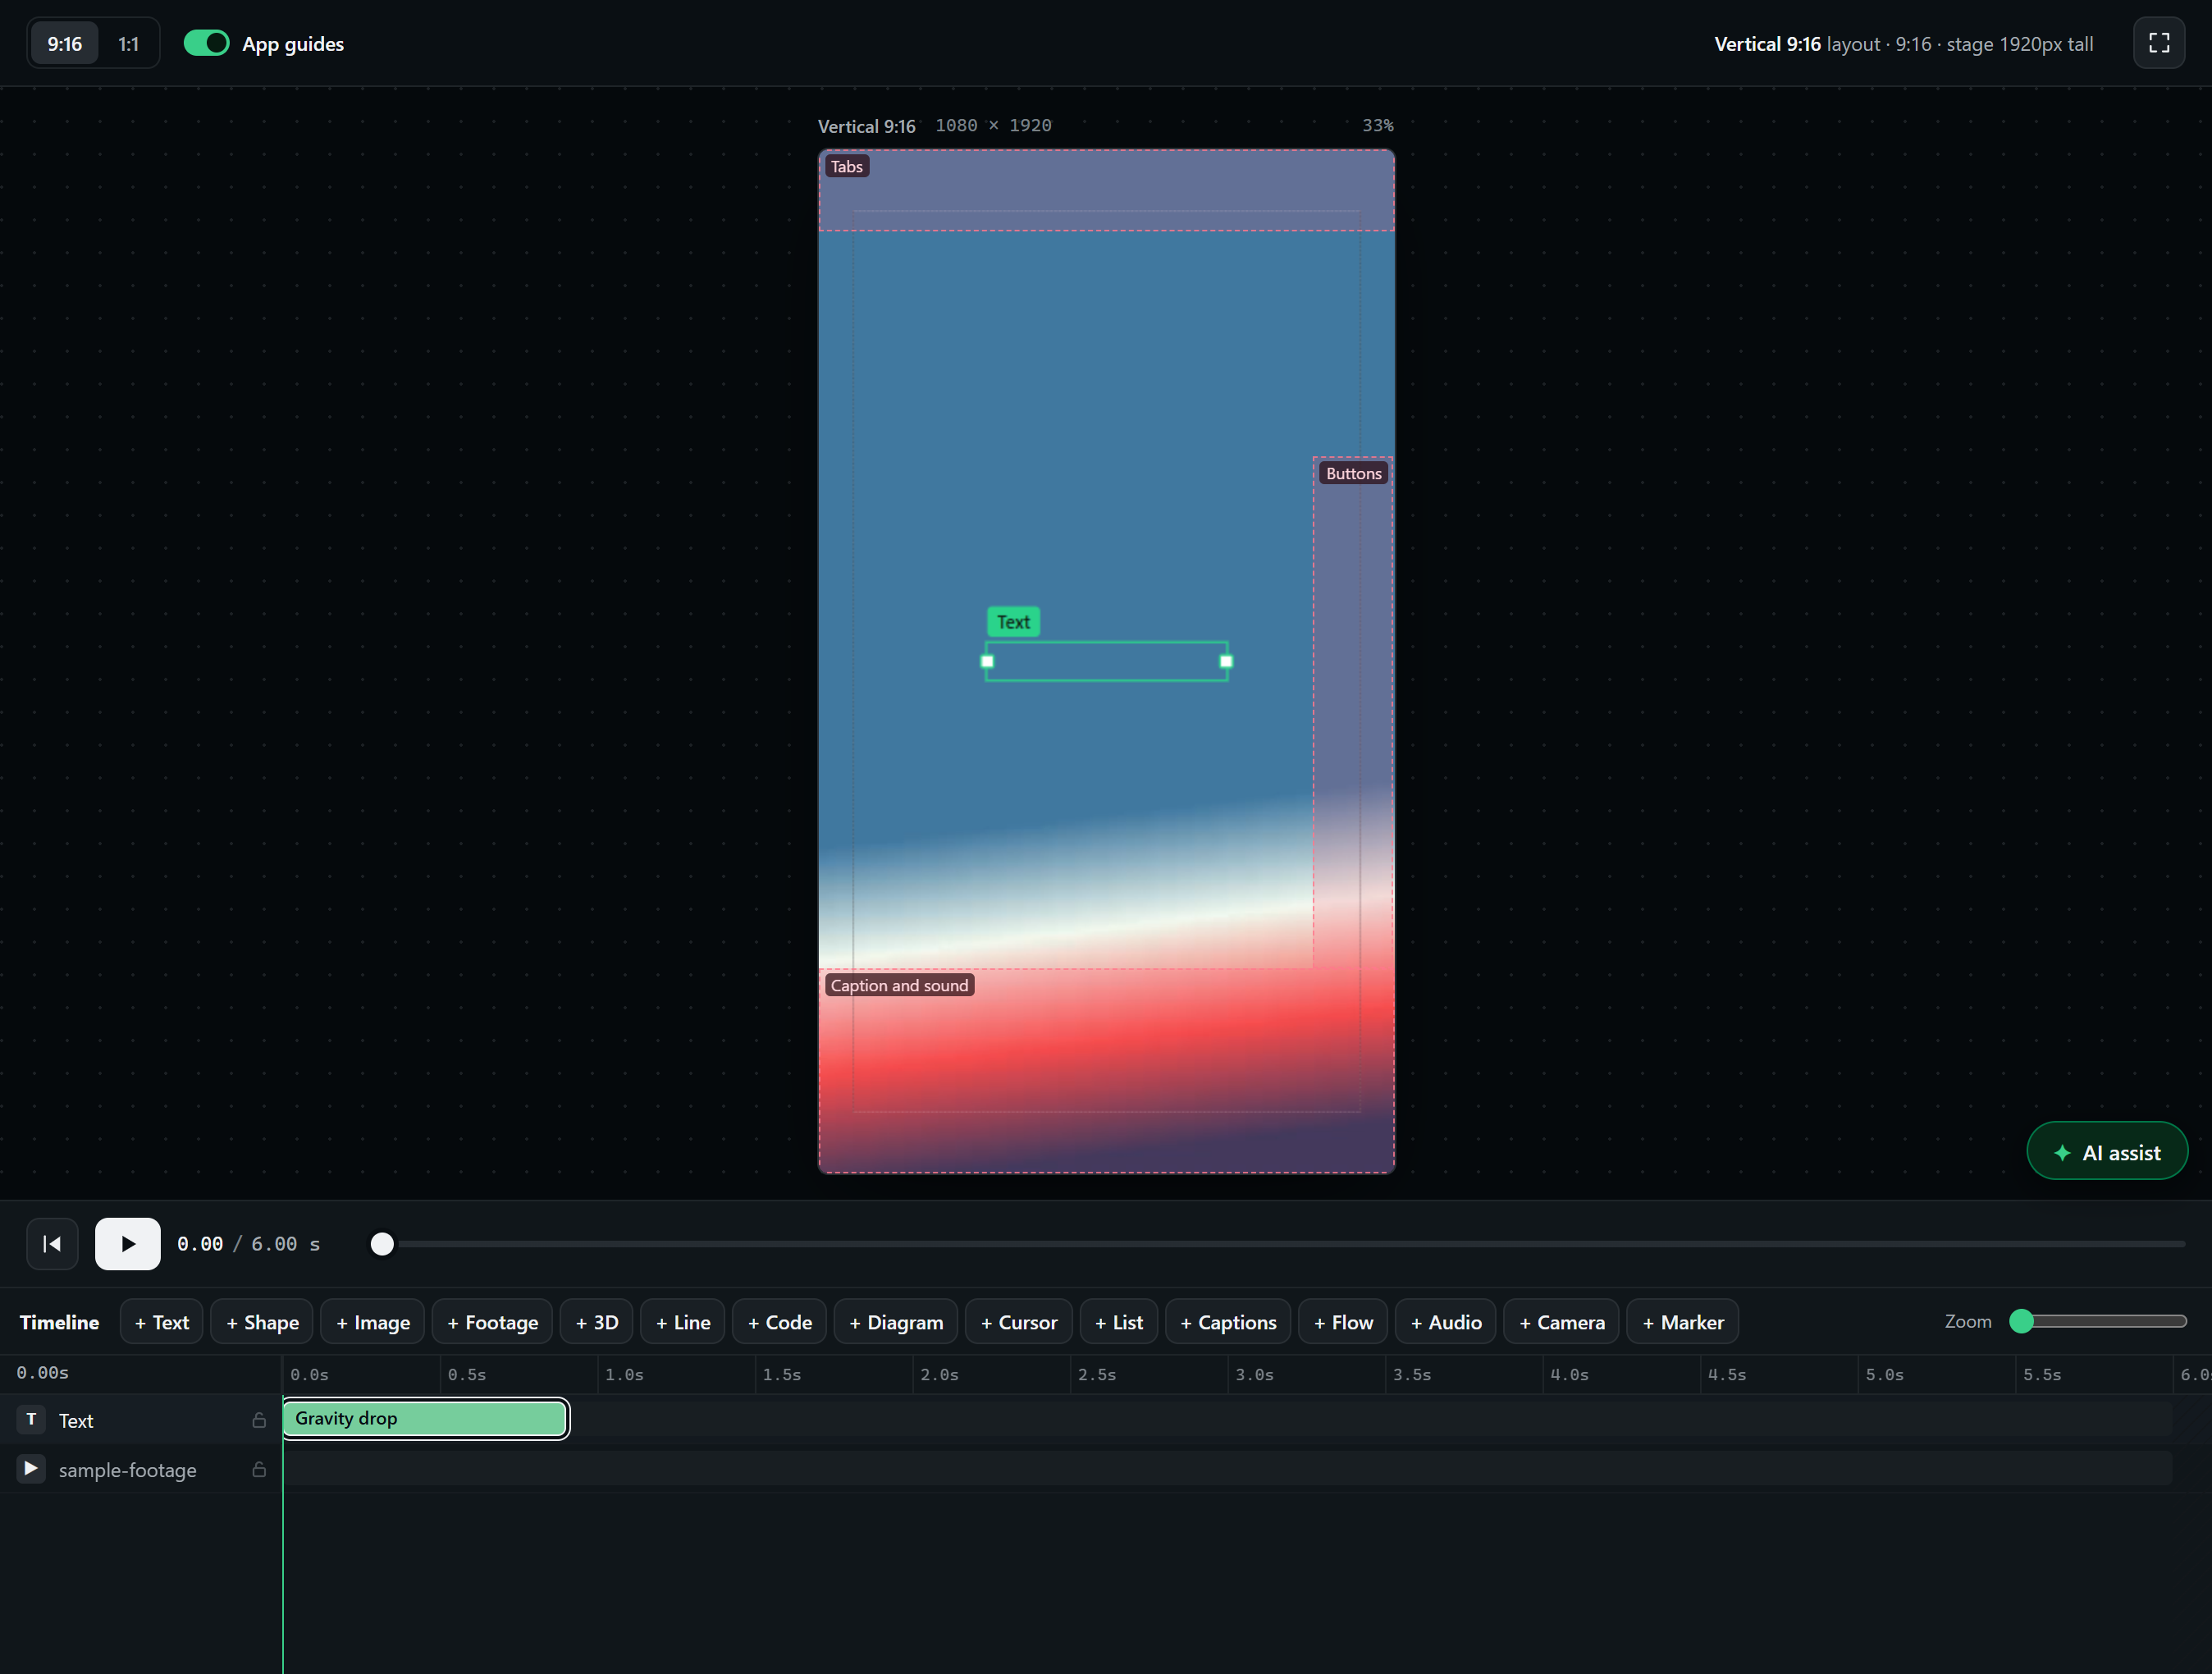Click the Caption and sound guide label
The height and width of the screenshot is (1674, 2212).
(x=899, y=985)
